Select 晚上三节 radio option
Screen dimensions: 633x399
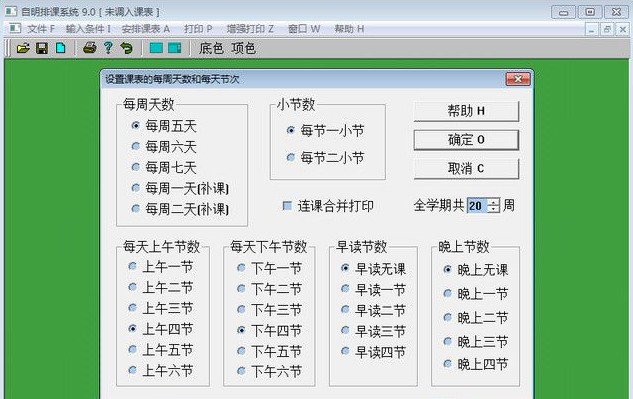(x=476, y=342)
